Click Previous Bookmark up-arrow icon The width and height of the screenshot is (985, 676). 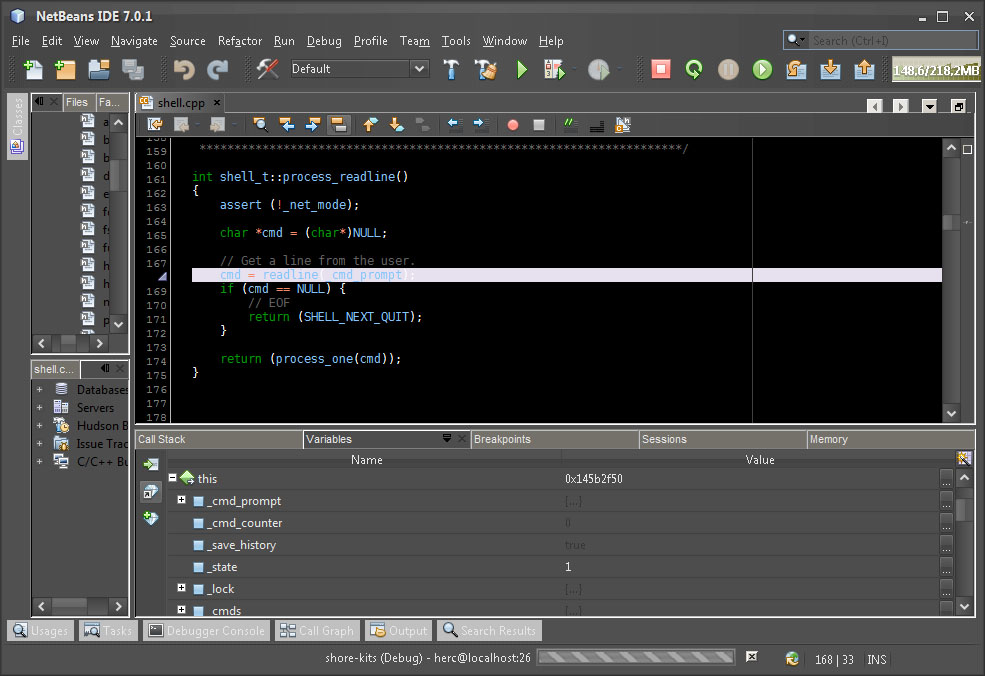point(370,124)
